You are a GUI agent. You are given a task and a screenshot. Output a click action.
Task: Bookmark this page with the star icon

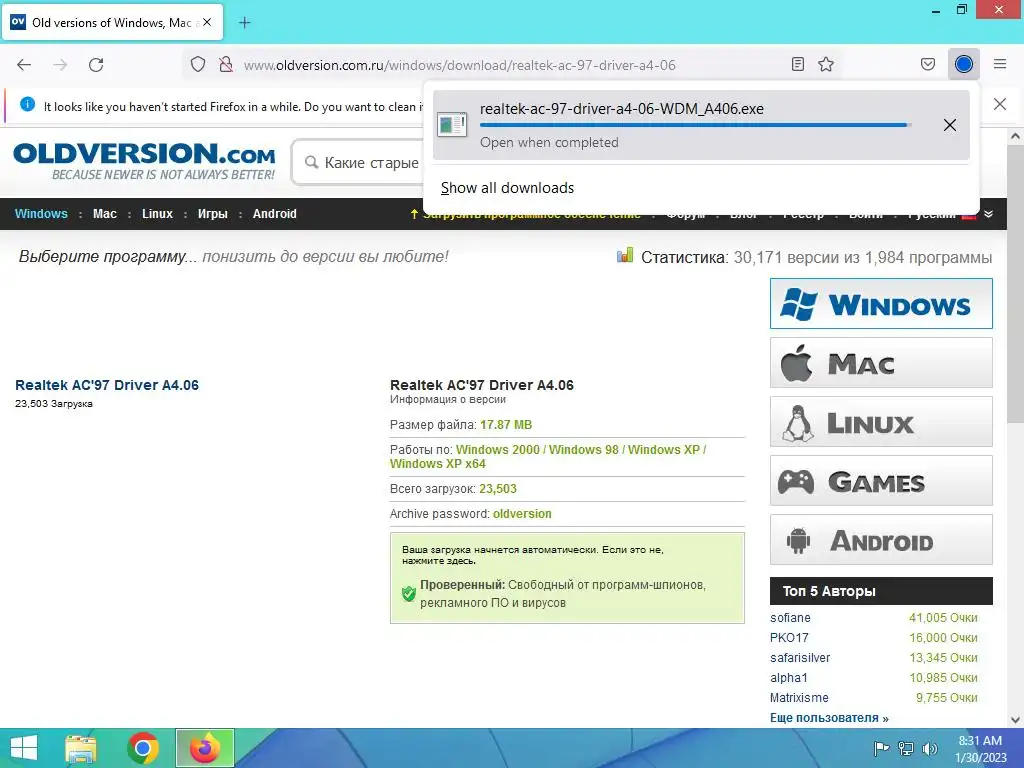826,64
